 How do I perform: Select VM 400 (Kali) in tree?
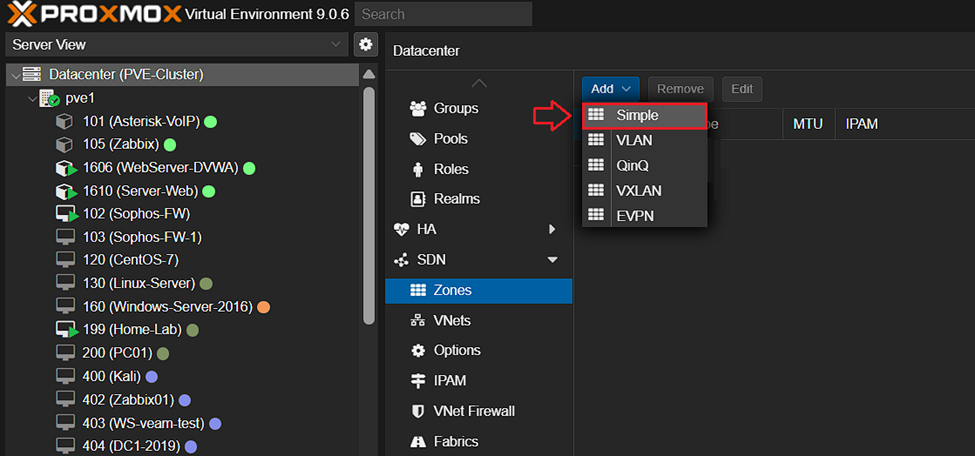[x=112, y=376]
